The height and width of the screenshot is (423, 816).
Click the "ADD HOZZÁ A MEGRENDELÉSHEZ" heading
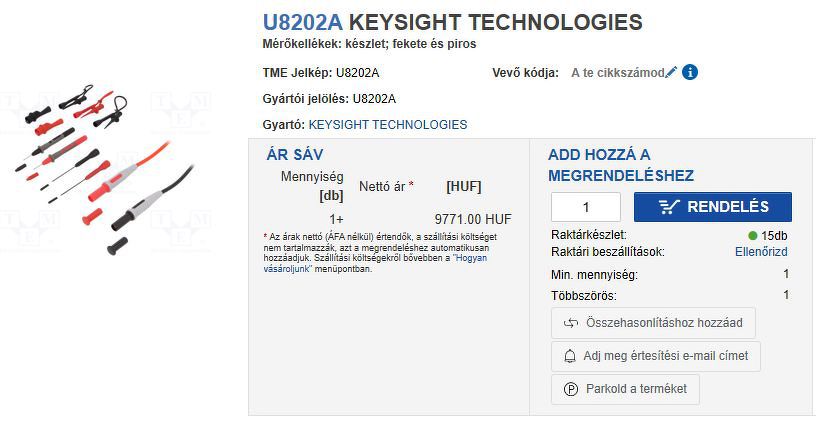click(x=620, y=165)
